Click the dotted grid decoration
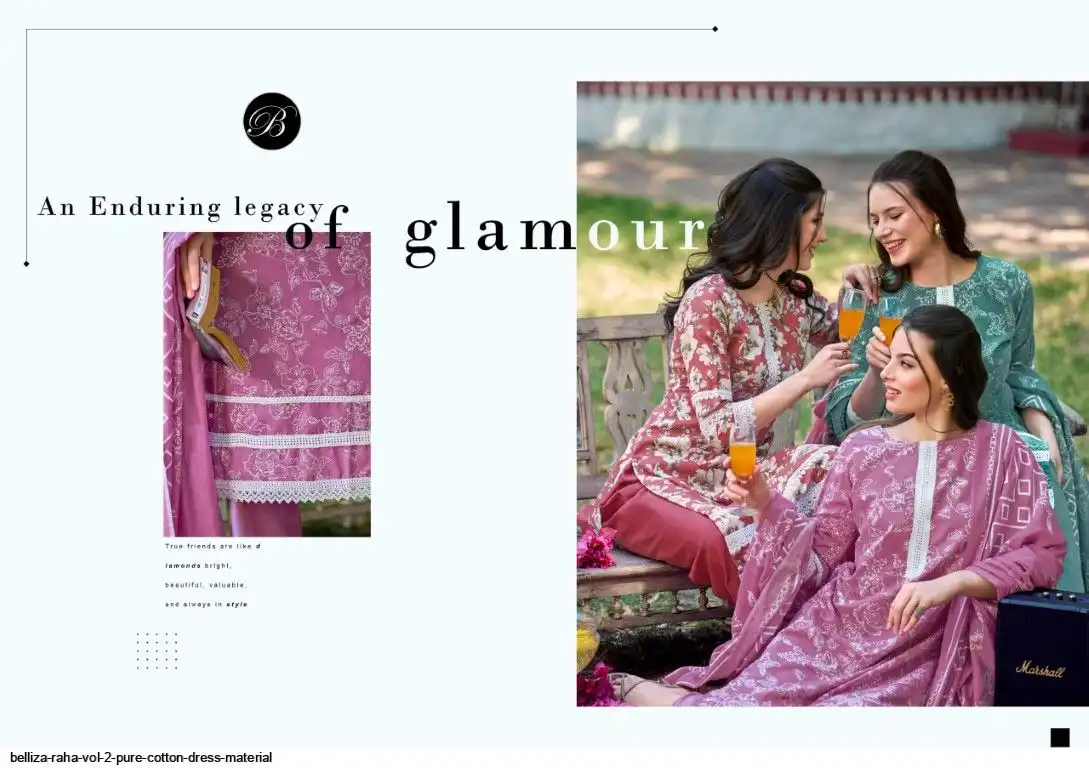Image resolution: width=1089 pixels, height=768 pixels. point(158,651)
